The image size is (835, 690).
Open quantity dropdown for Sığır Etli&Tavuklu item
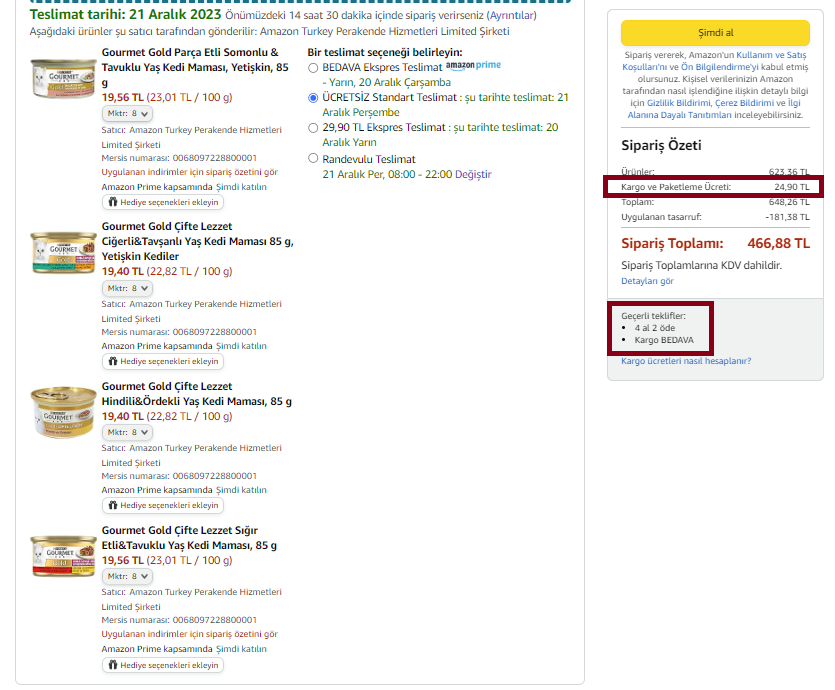pyautogui.click(x=127, y=576)
